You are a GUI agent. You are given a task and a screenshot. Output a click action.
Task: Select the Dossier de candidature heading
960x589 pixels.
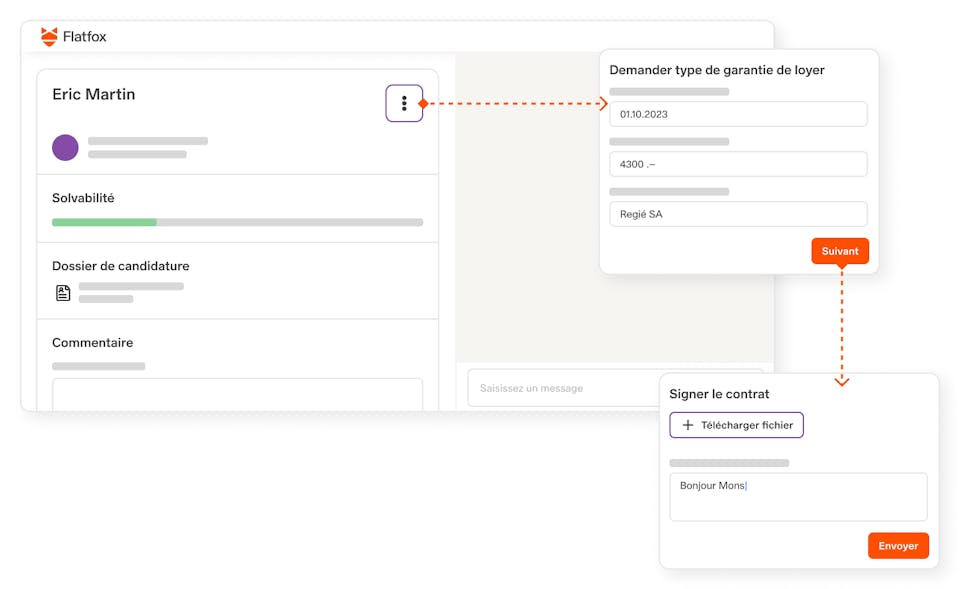pyautogui.click(x=120, y=266)
